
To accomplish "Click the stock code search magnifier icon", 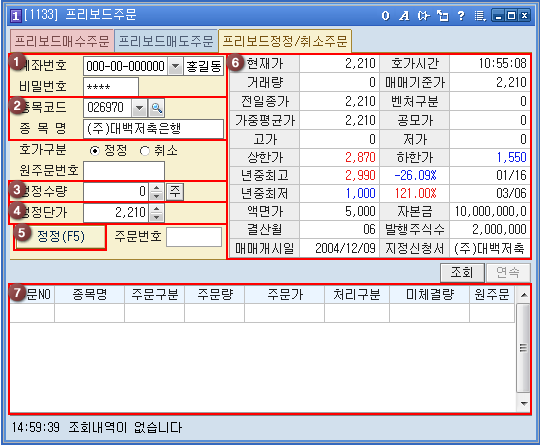I will click(156, 108).
